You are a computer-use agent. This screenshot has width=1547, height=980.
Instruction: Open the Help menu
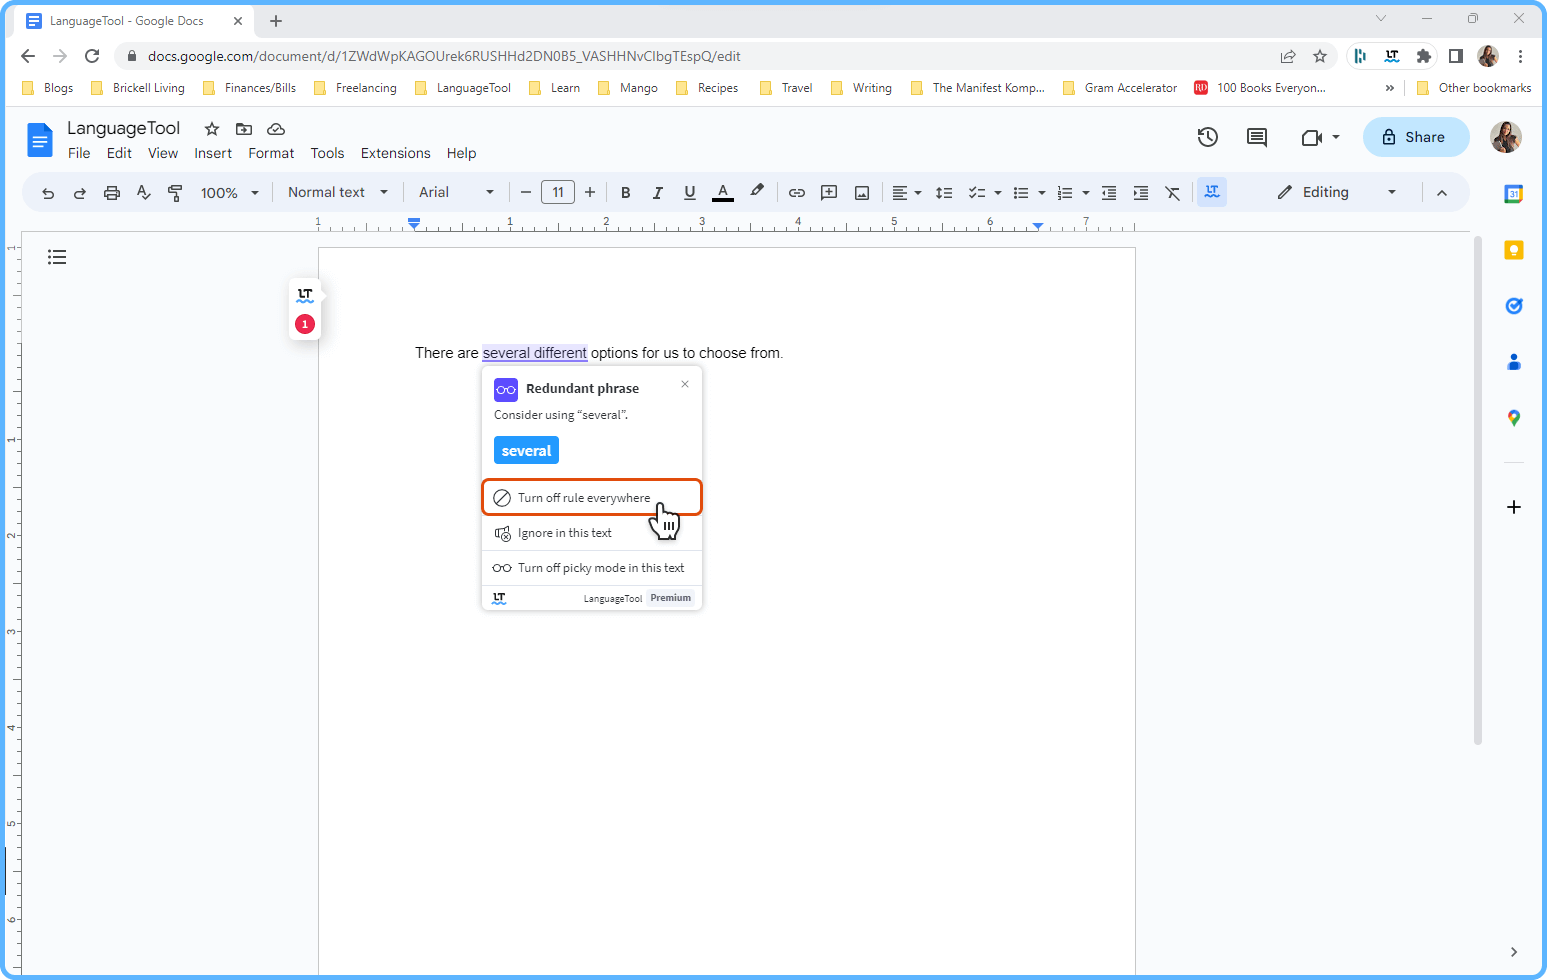(x=461, y=153)
